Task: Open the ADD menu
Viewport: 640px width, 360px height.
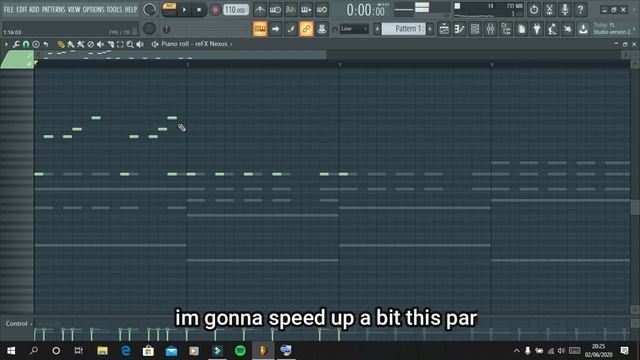Action: click(34, 9)
